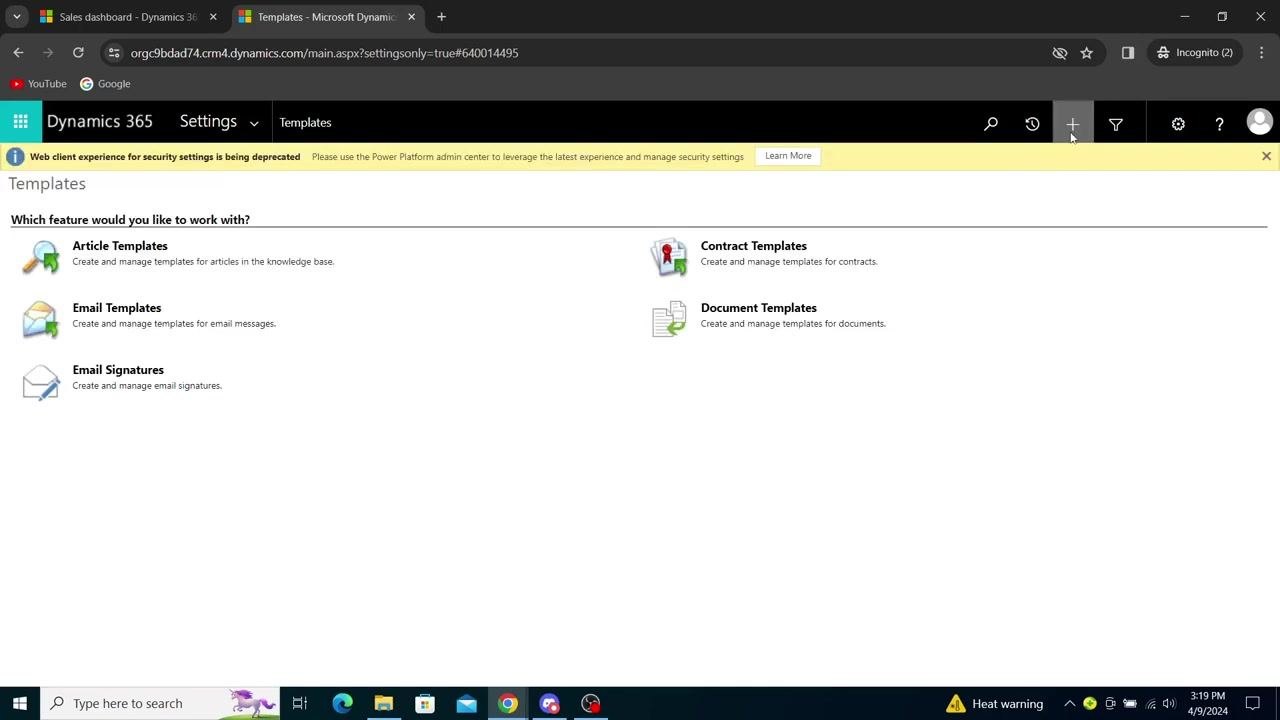Viewport: 1280px width, 720px height.
Task: Click the browser address bar URL
Action: click(x=324, y=53)
